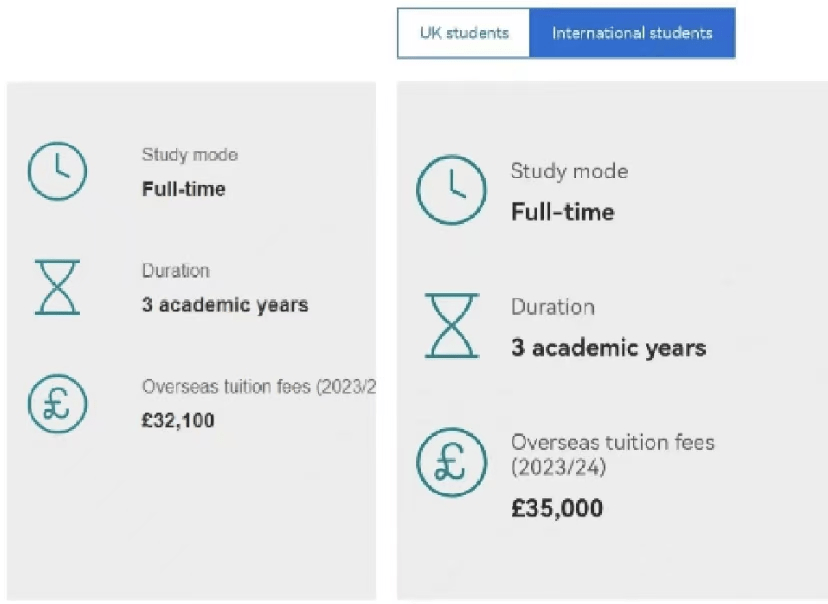Click the Full-time value in the £35,000 panel
The height and width of the screenshot is (604, 828).
click(x=562, y=212)
